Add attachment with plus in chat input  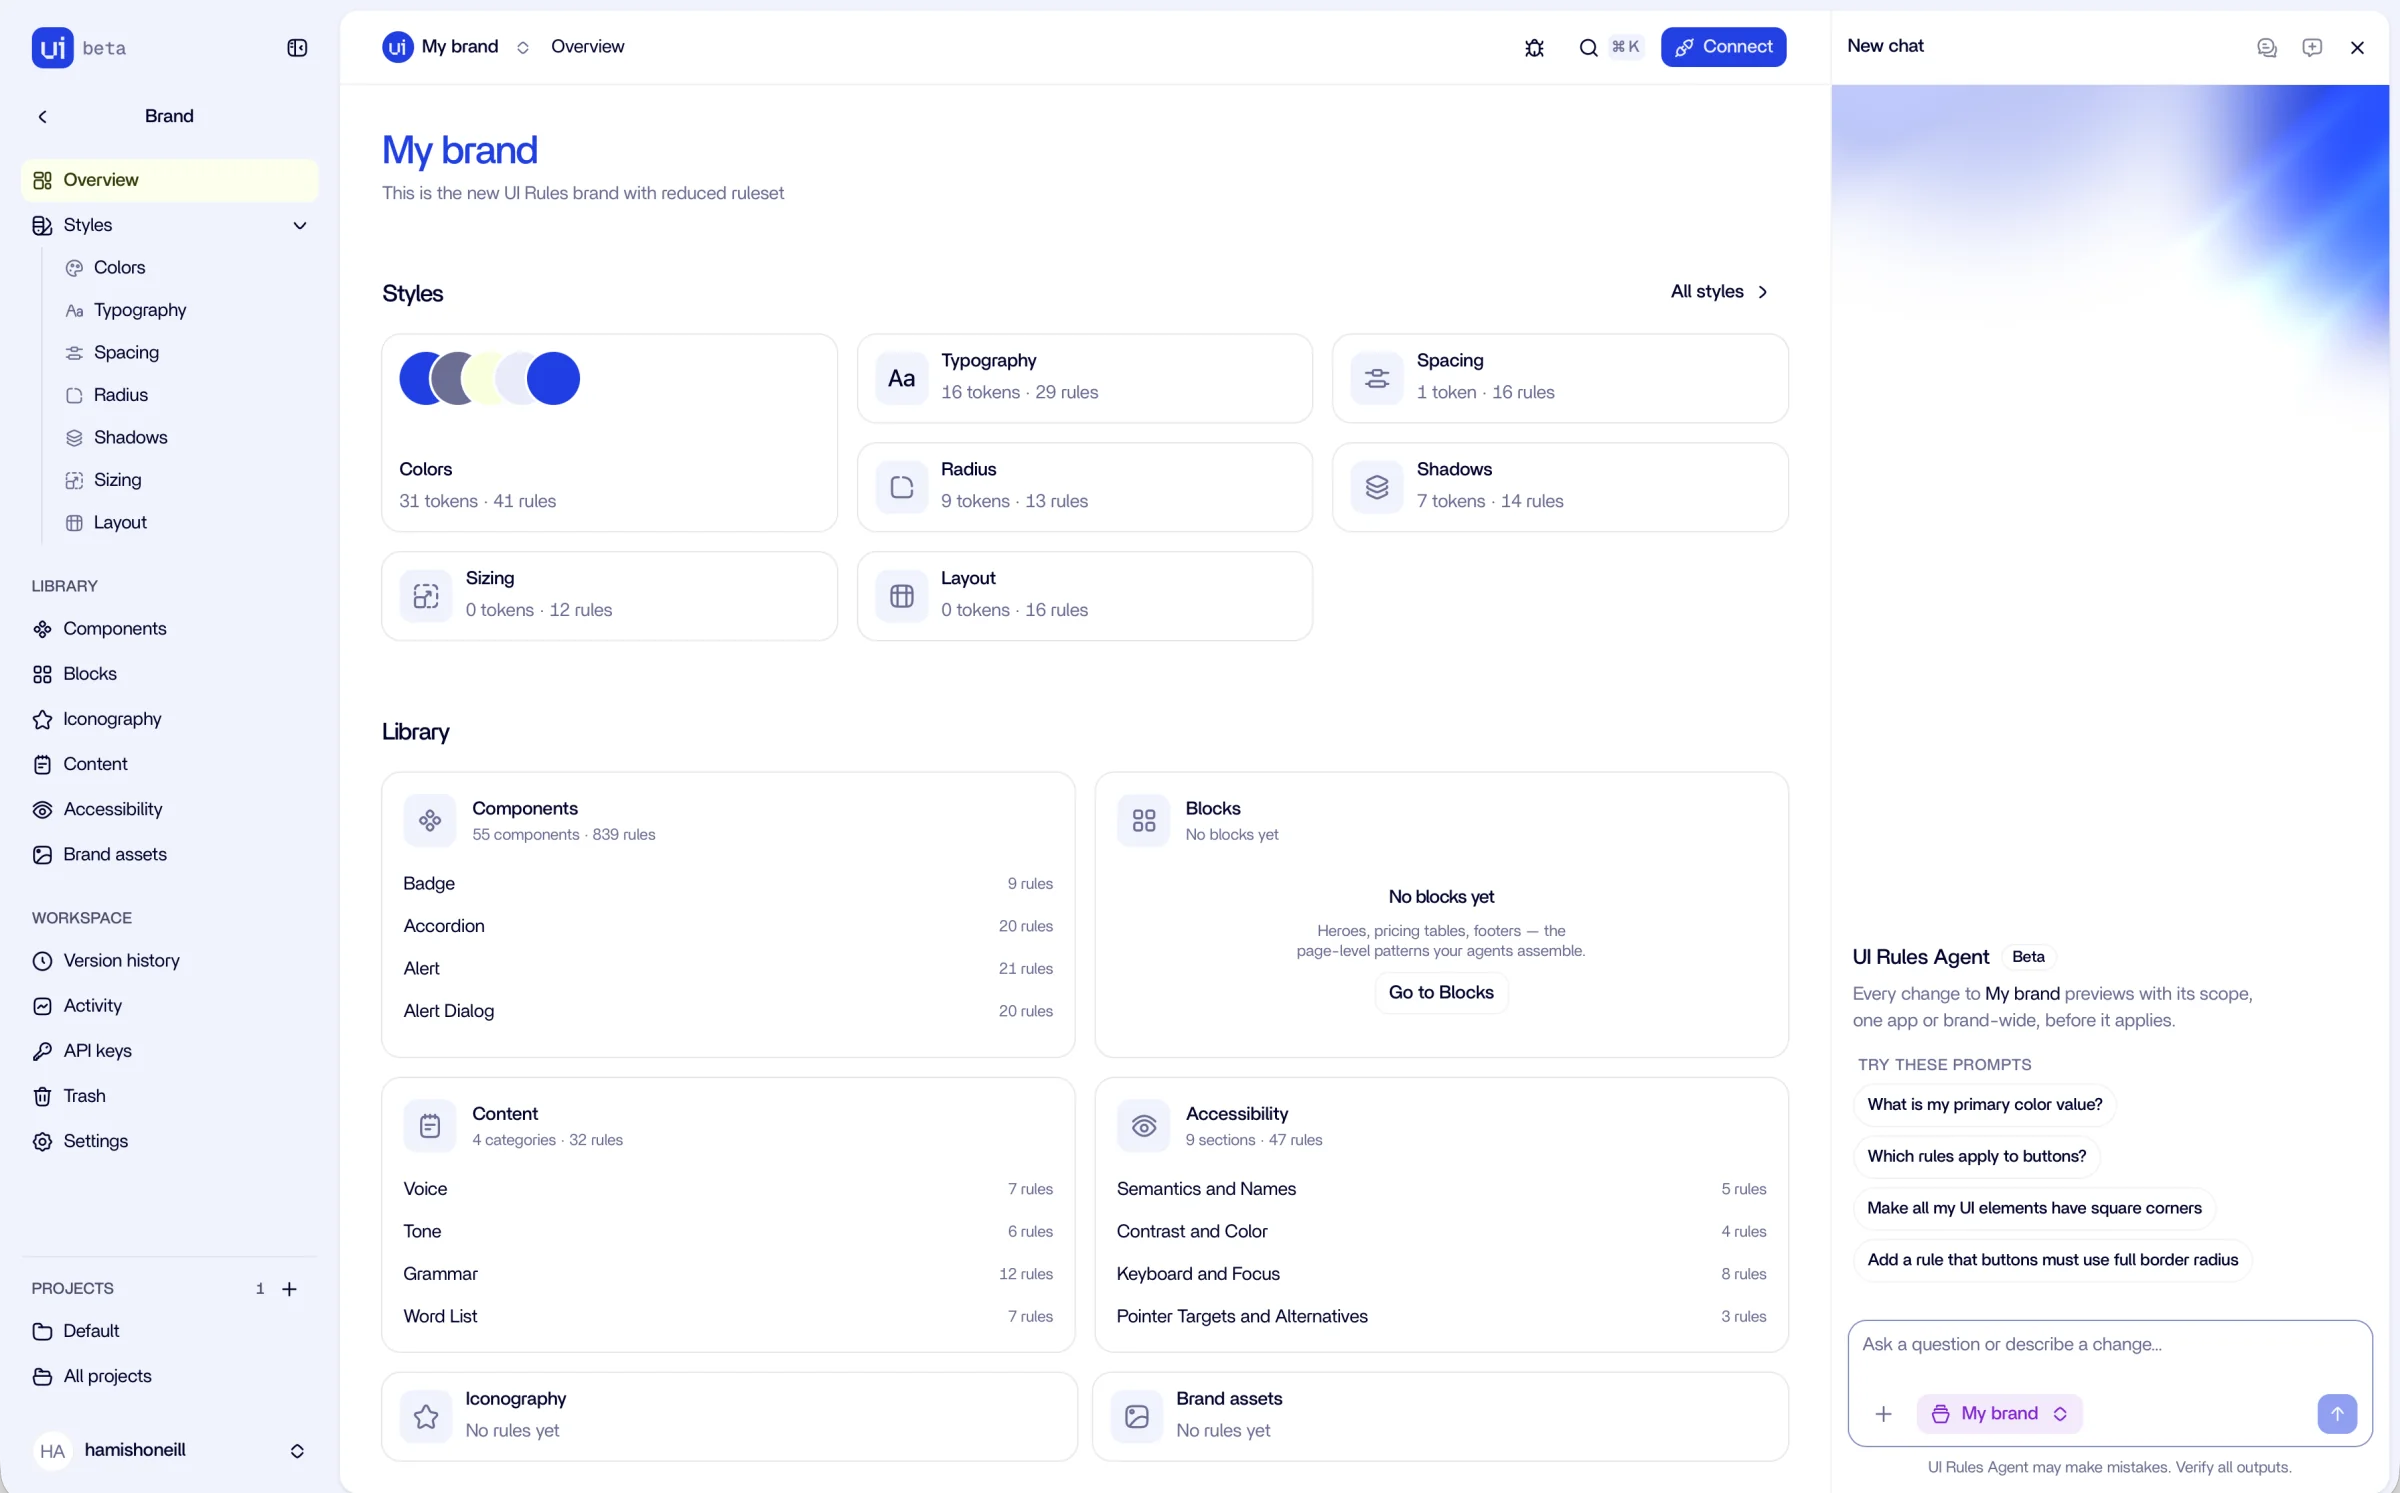1883,1413
